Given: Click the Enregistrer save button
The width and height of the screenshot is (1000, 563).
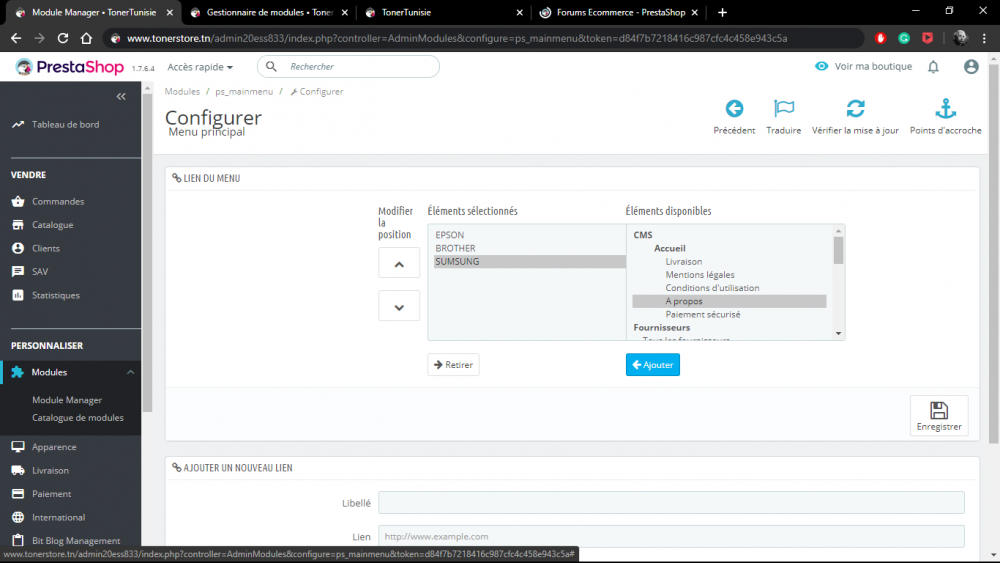Looking at the screenshot, I should pos(939,416).
